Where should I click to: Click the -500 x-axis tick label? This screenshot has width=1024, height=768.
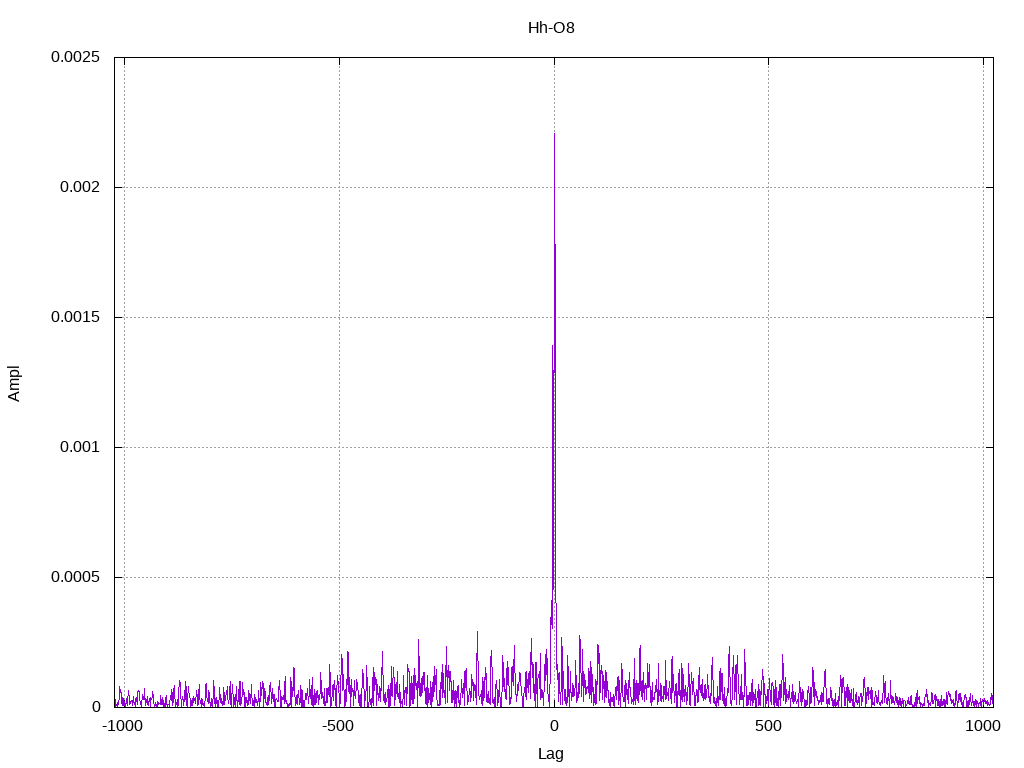point(338,726)
